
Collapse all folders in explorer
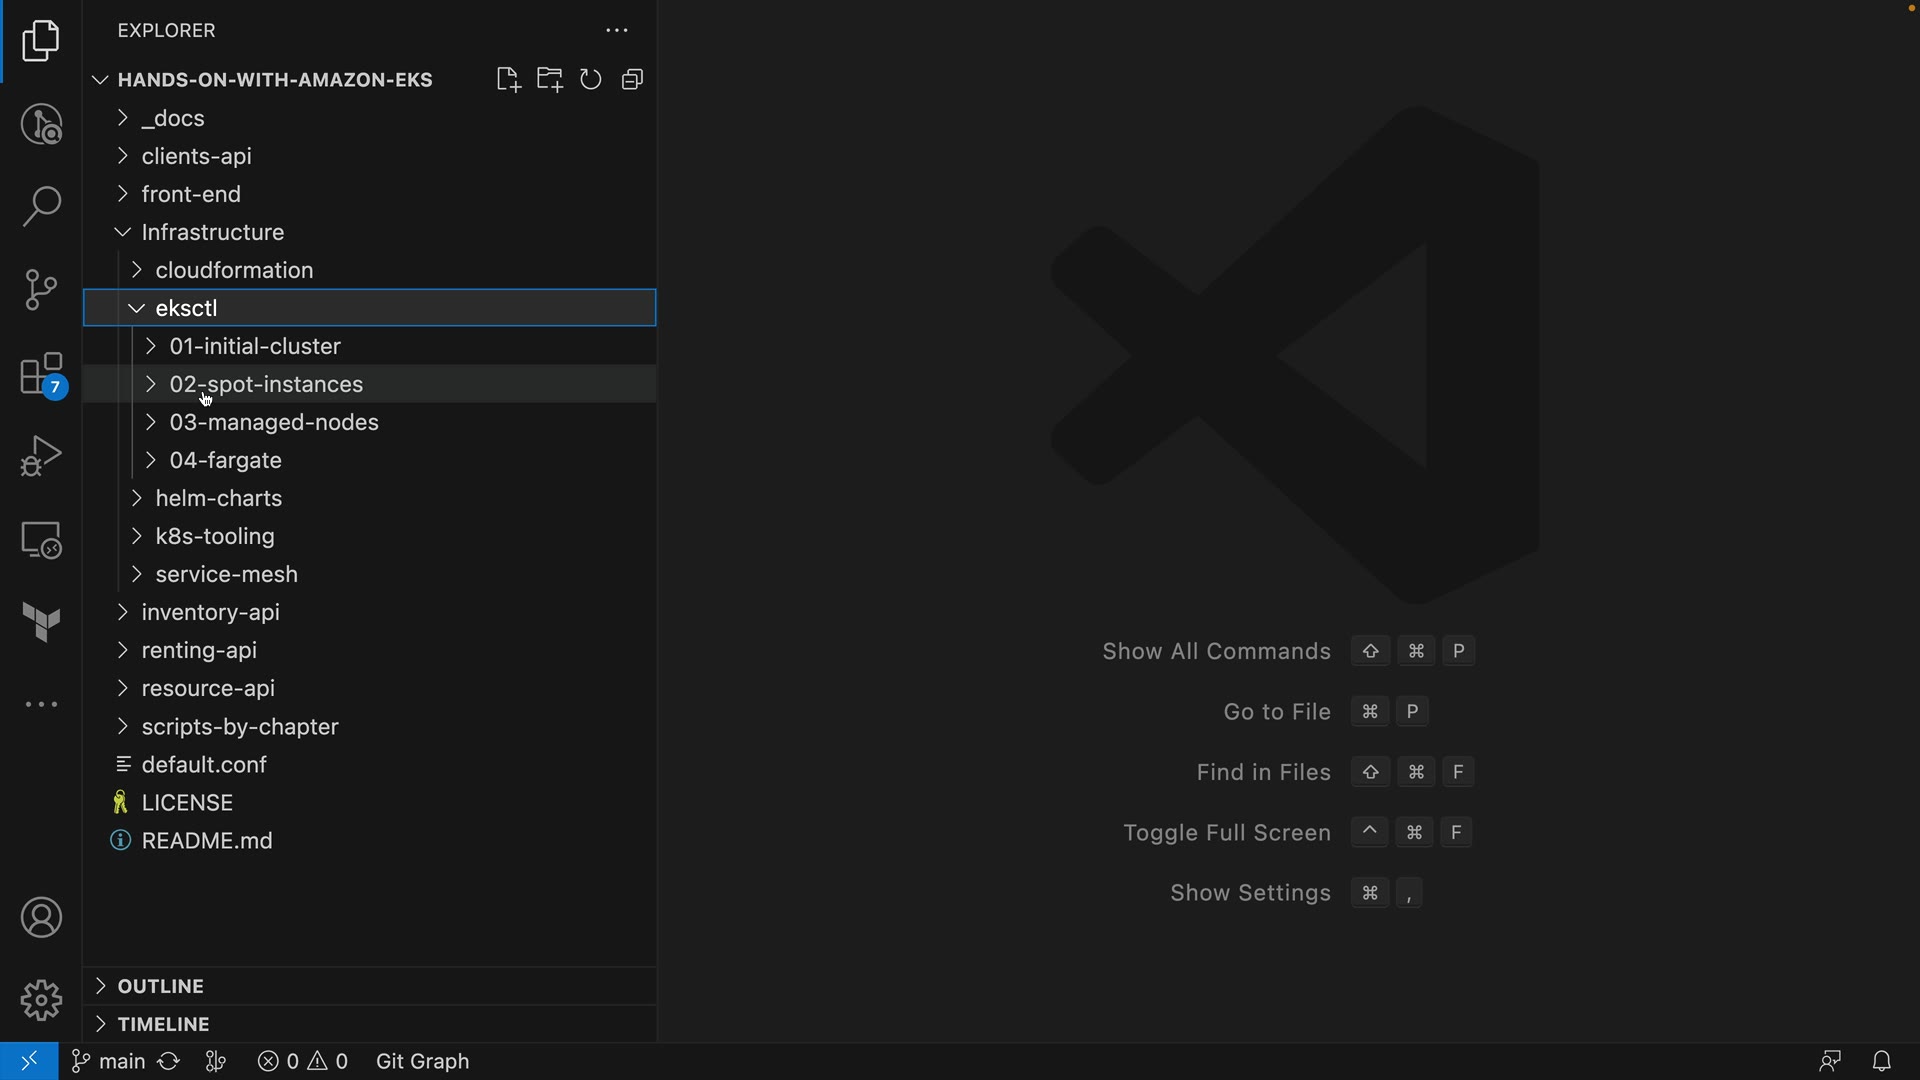tap(632, 80)
